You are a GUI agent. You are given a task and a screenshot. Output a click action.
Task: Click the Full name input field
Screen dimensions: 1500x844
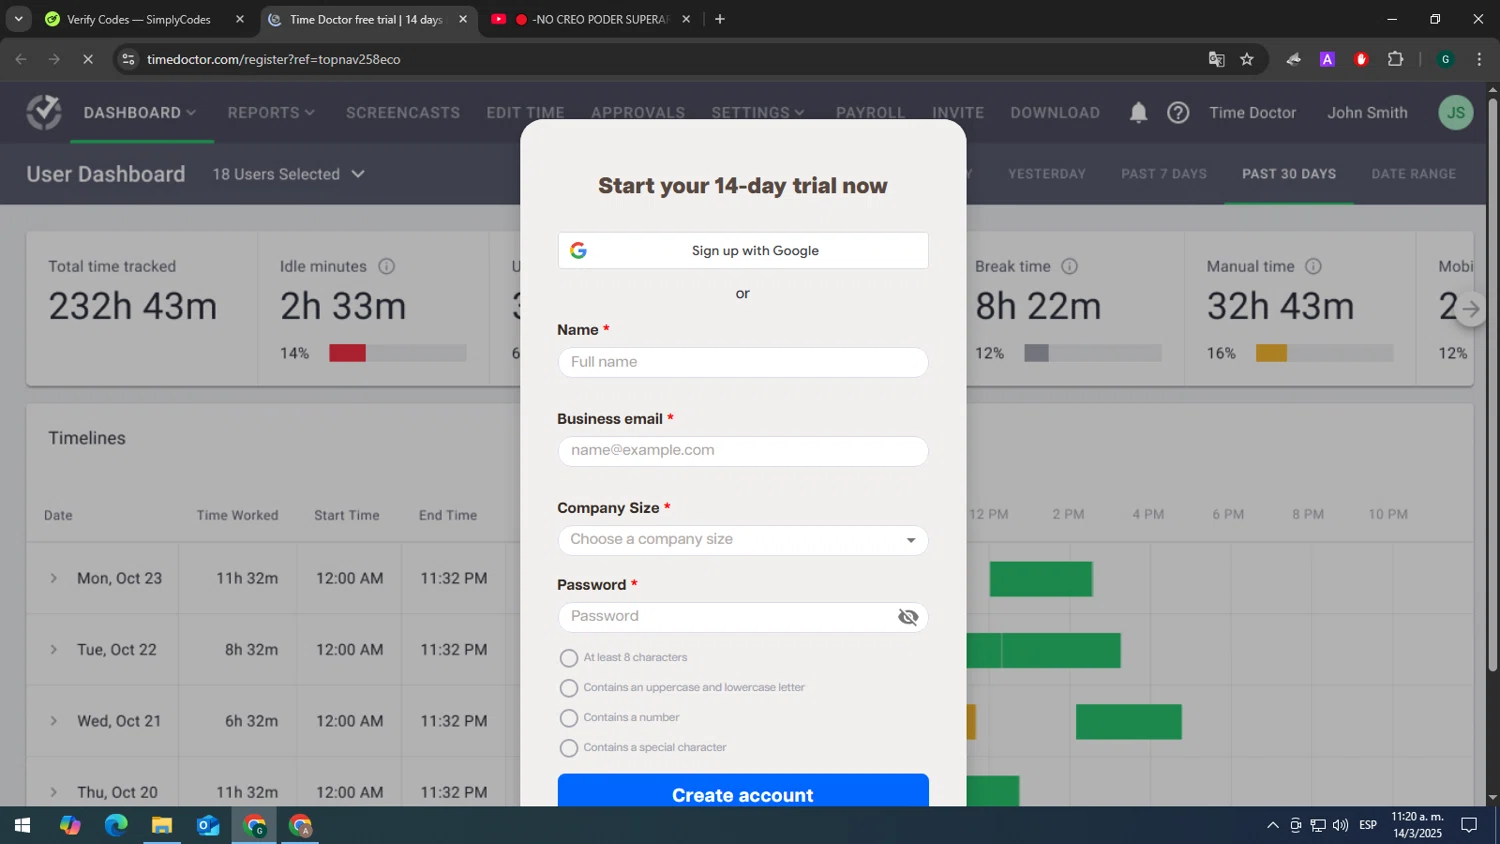[743, 362]
